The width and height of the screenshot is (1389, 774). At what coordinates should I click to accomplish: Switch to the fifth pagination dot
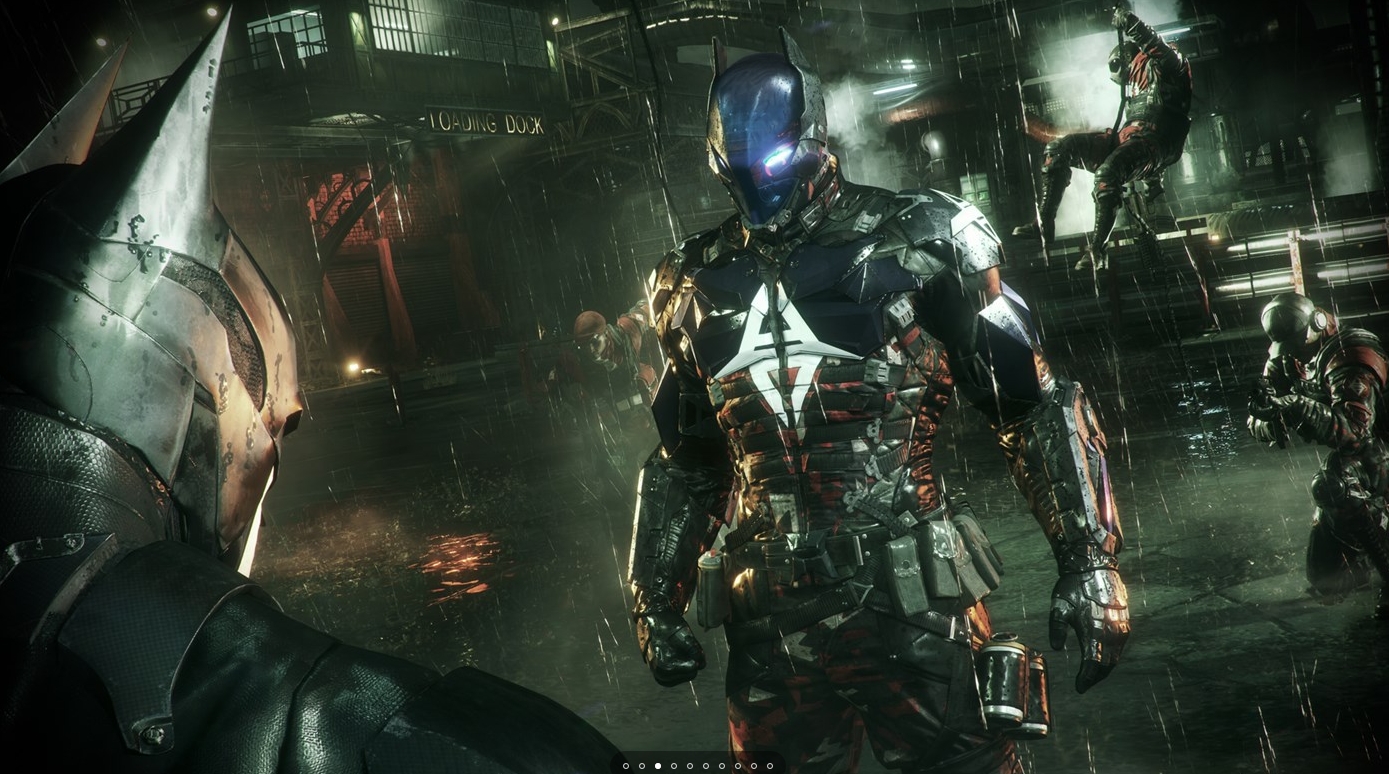coord(690,766)
